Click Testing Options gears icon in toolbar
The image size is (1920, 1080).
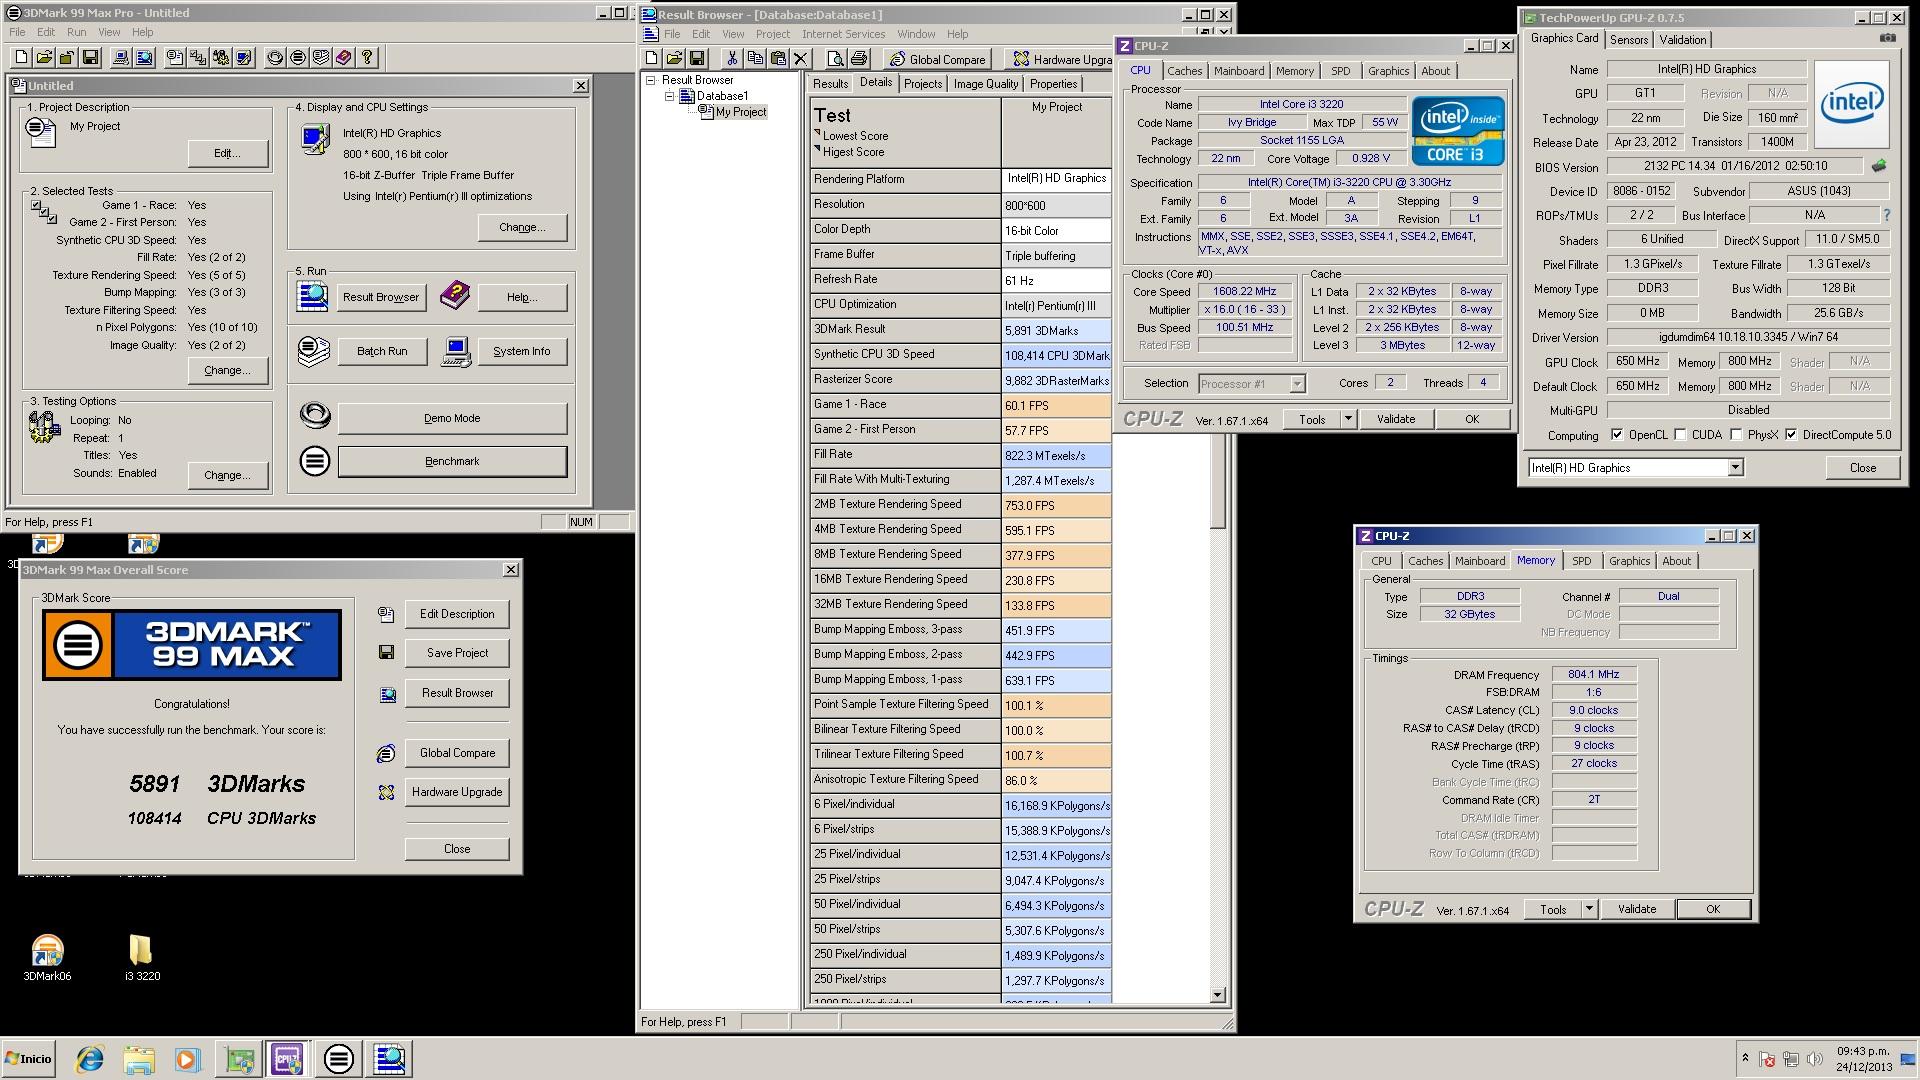(221, 57)
